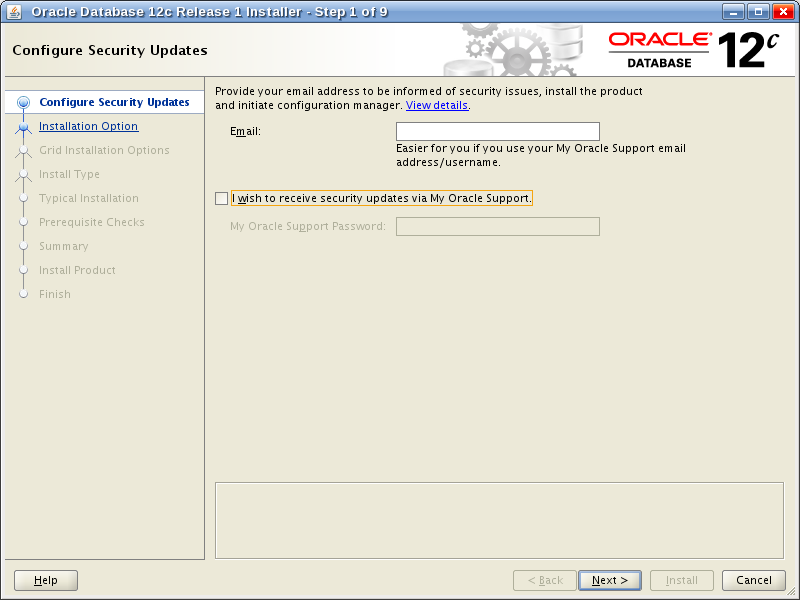Click the Configure Security Updates step bullet icon
The height and width of the screenshot is (600, 800).
click(24, 103)
